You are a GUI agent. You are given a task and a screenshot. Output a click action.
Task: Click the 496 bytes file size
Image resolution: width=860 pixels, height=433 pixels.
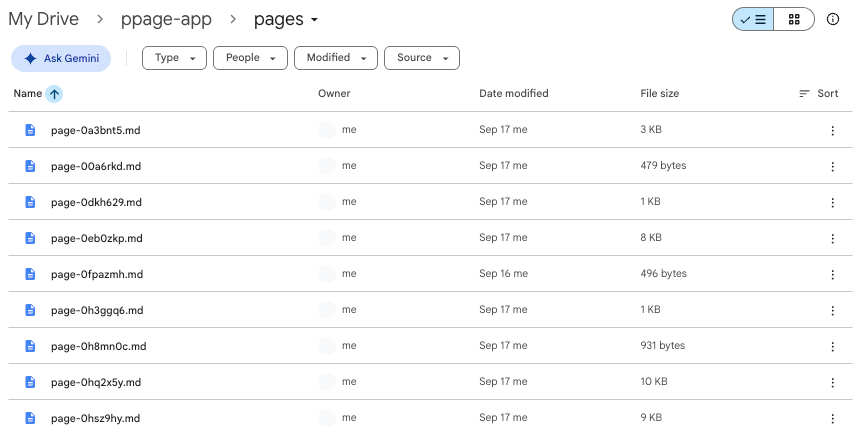(663, 274)
